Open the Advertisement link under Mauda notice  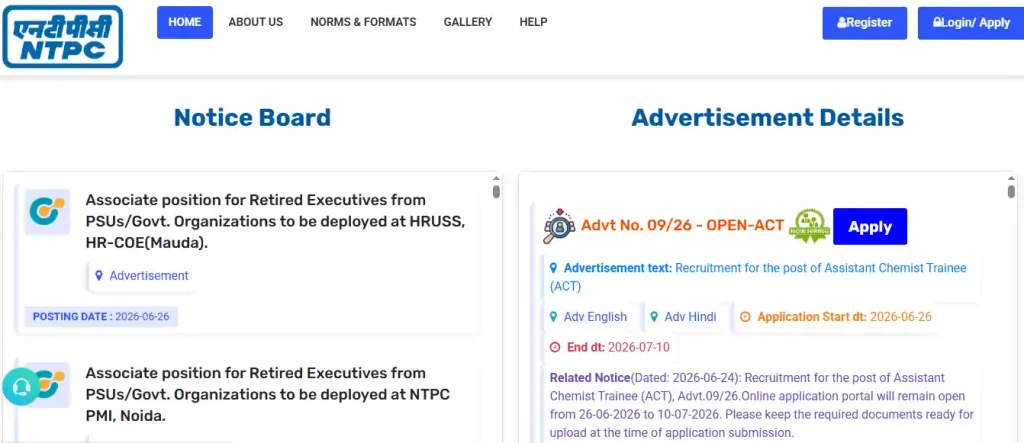click(x=149, y=276)
